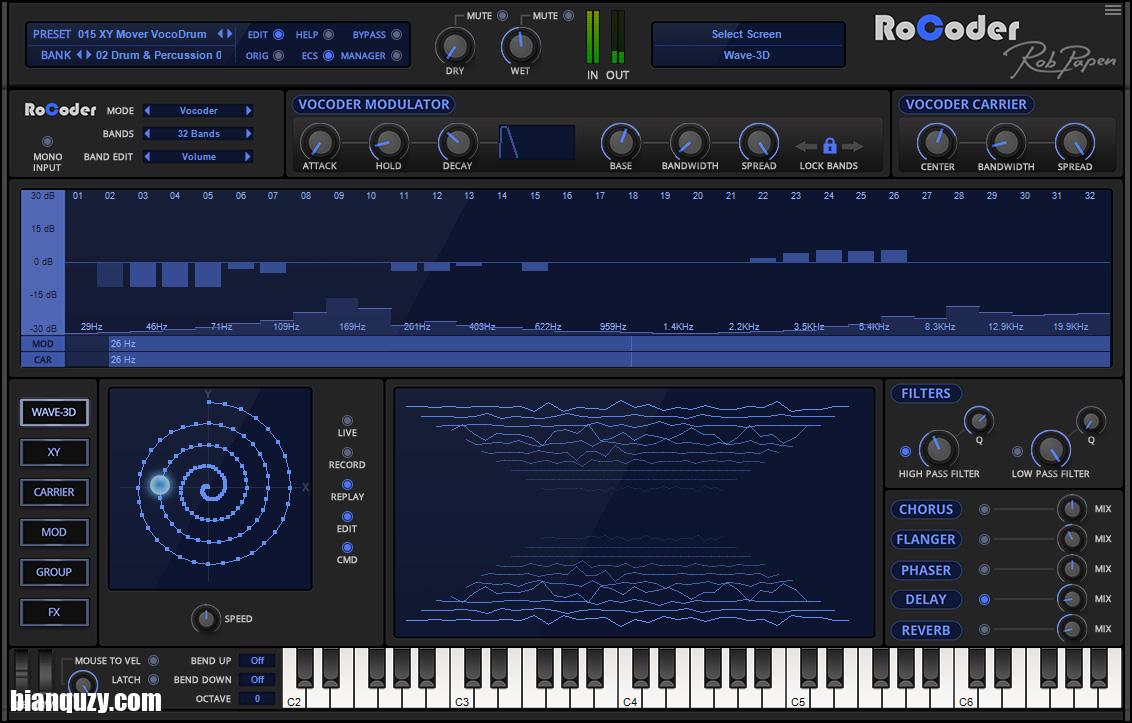Screen dimensions: 1132x723
Task: Toggle the ORIG switch
Action: (x=278, y=56)
